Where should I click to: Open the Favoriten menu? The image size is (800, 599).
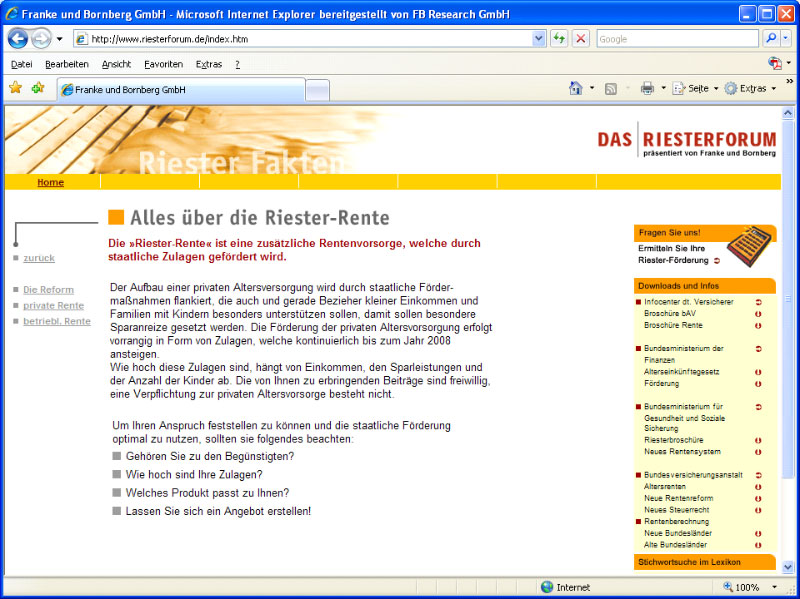click(x=163, y=64)
